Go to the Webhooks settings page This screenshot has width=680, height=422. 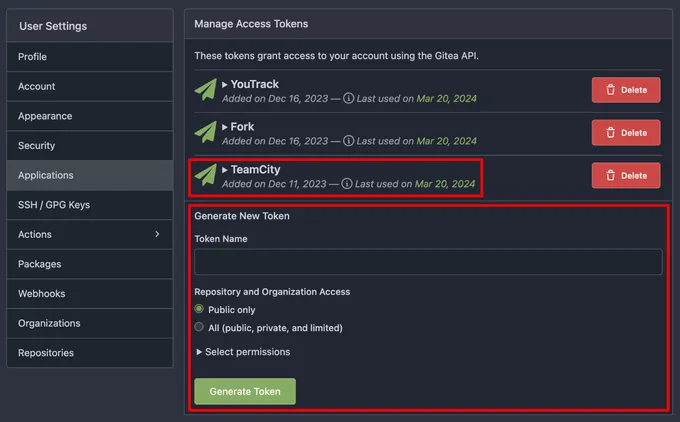pyautogui.click(x=41, y=294)
